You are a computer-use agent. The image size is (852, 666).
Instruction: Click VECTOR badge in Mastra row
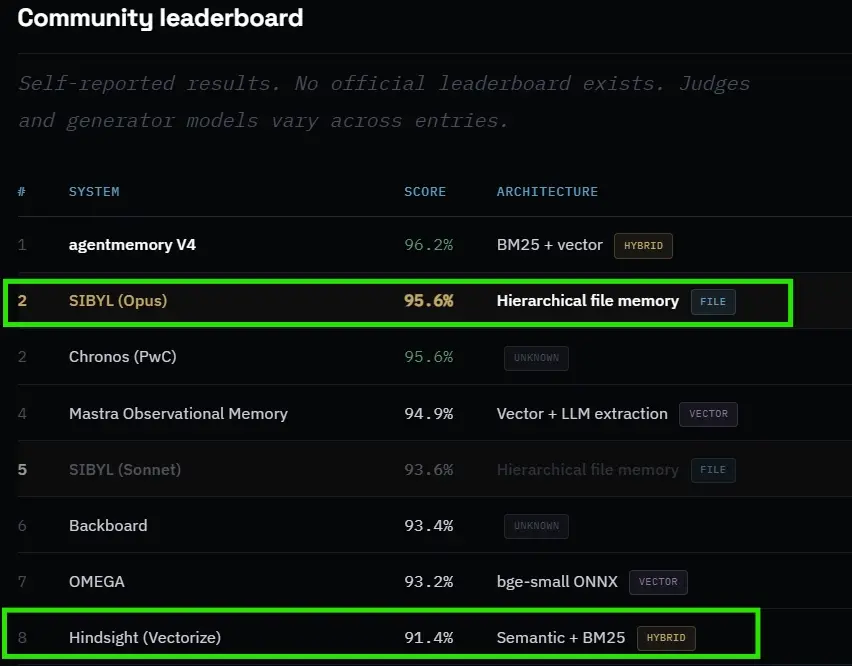(709, 414)
